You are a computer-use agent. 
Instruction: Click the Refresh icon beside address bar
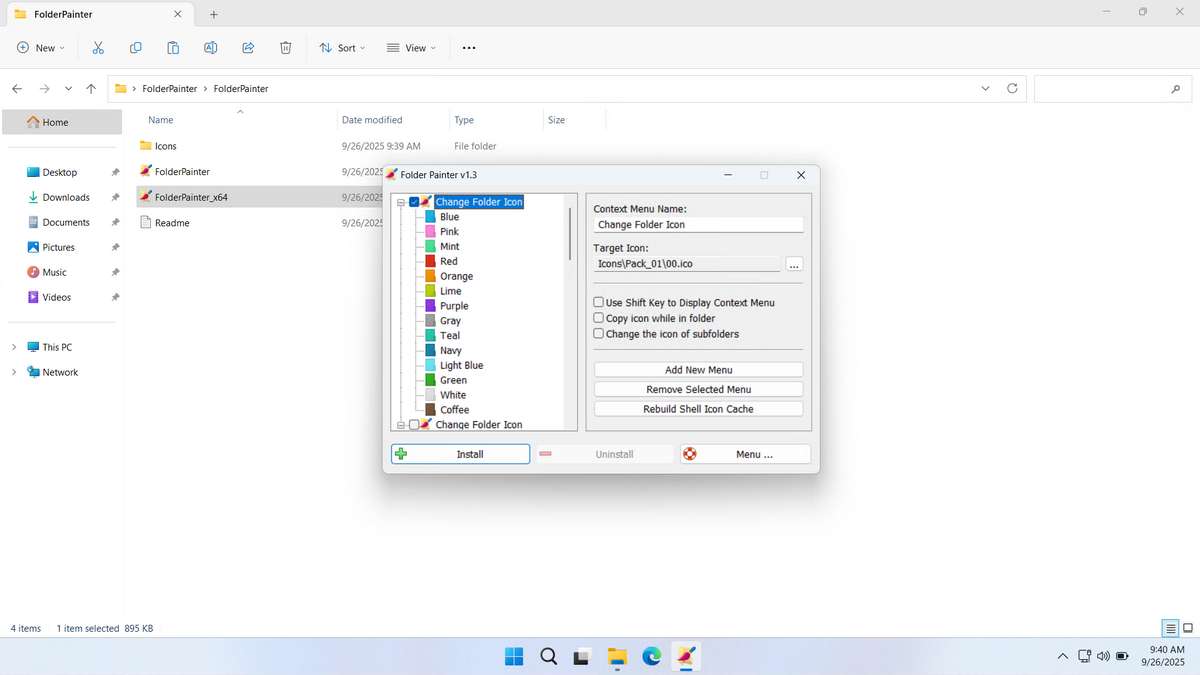(x=1012, y=88)
